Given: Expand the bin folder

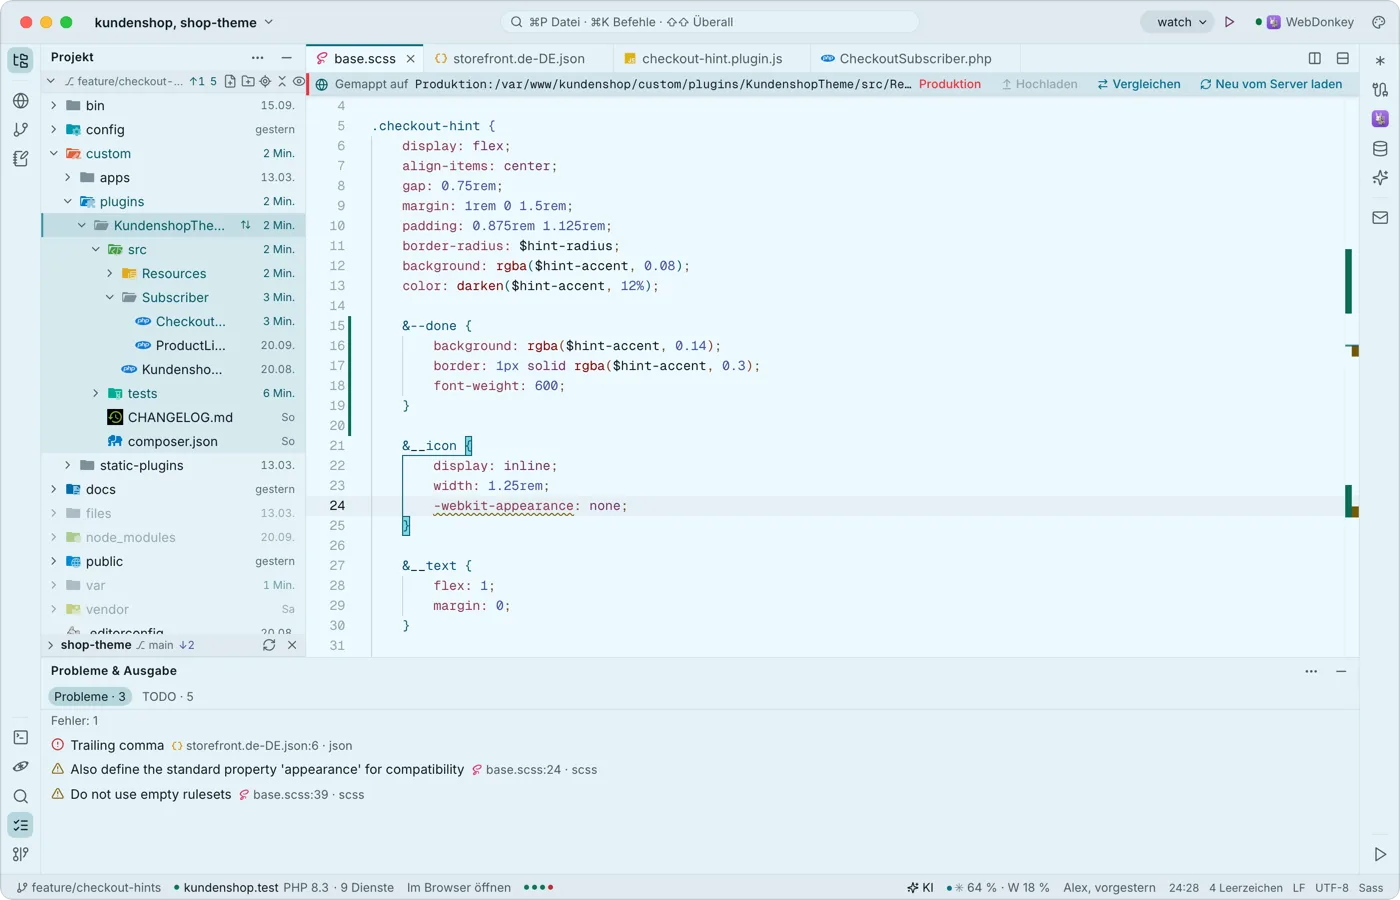Looking at the screenshot, I should [54, 105].
